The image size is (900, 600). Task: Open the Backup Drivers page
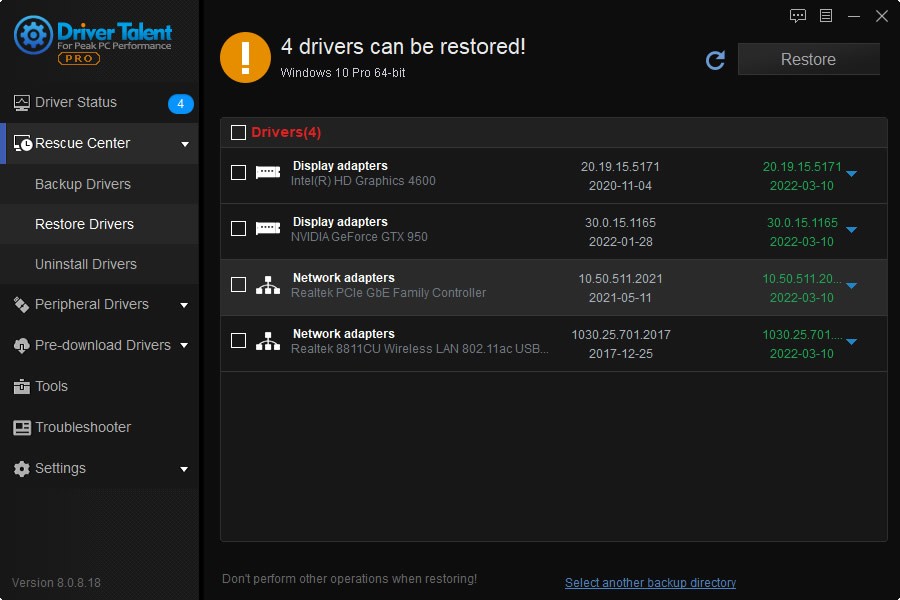click(x=83, y=184)
